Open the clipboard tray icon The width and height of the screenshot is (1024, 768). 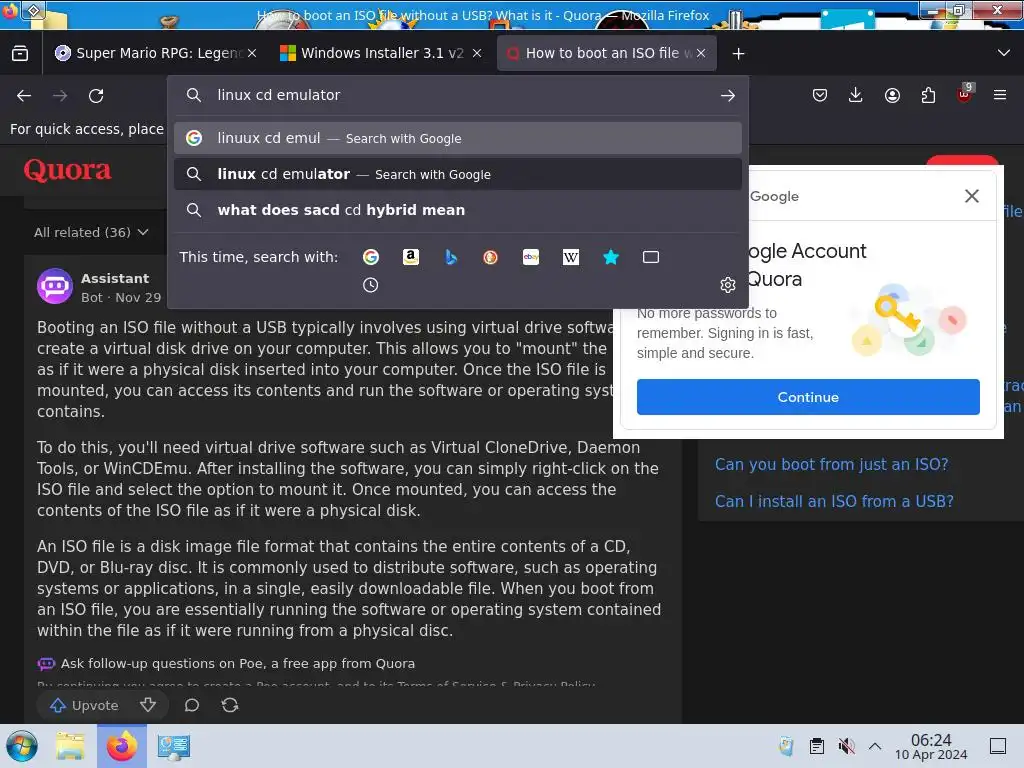point(816,746)
